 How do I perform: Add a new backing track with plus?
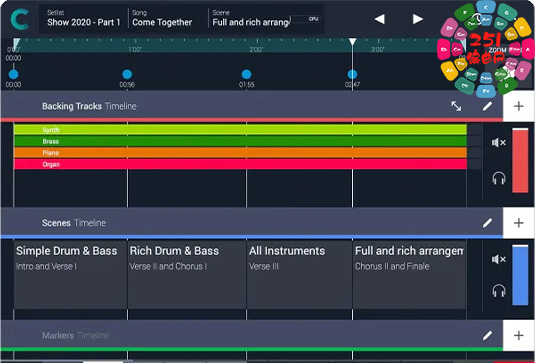(x=519, y=106)
